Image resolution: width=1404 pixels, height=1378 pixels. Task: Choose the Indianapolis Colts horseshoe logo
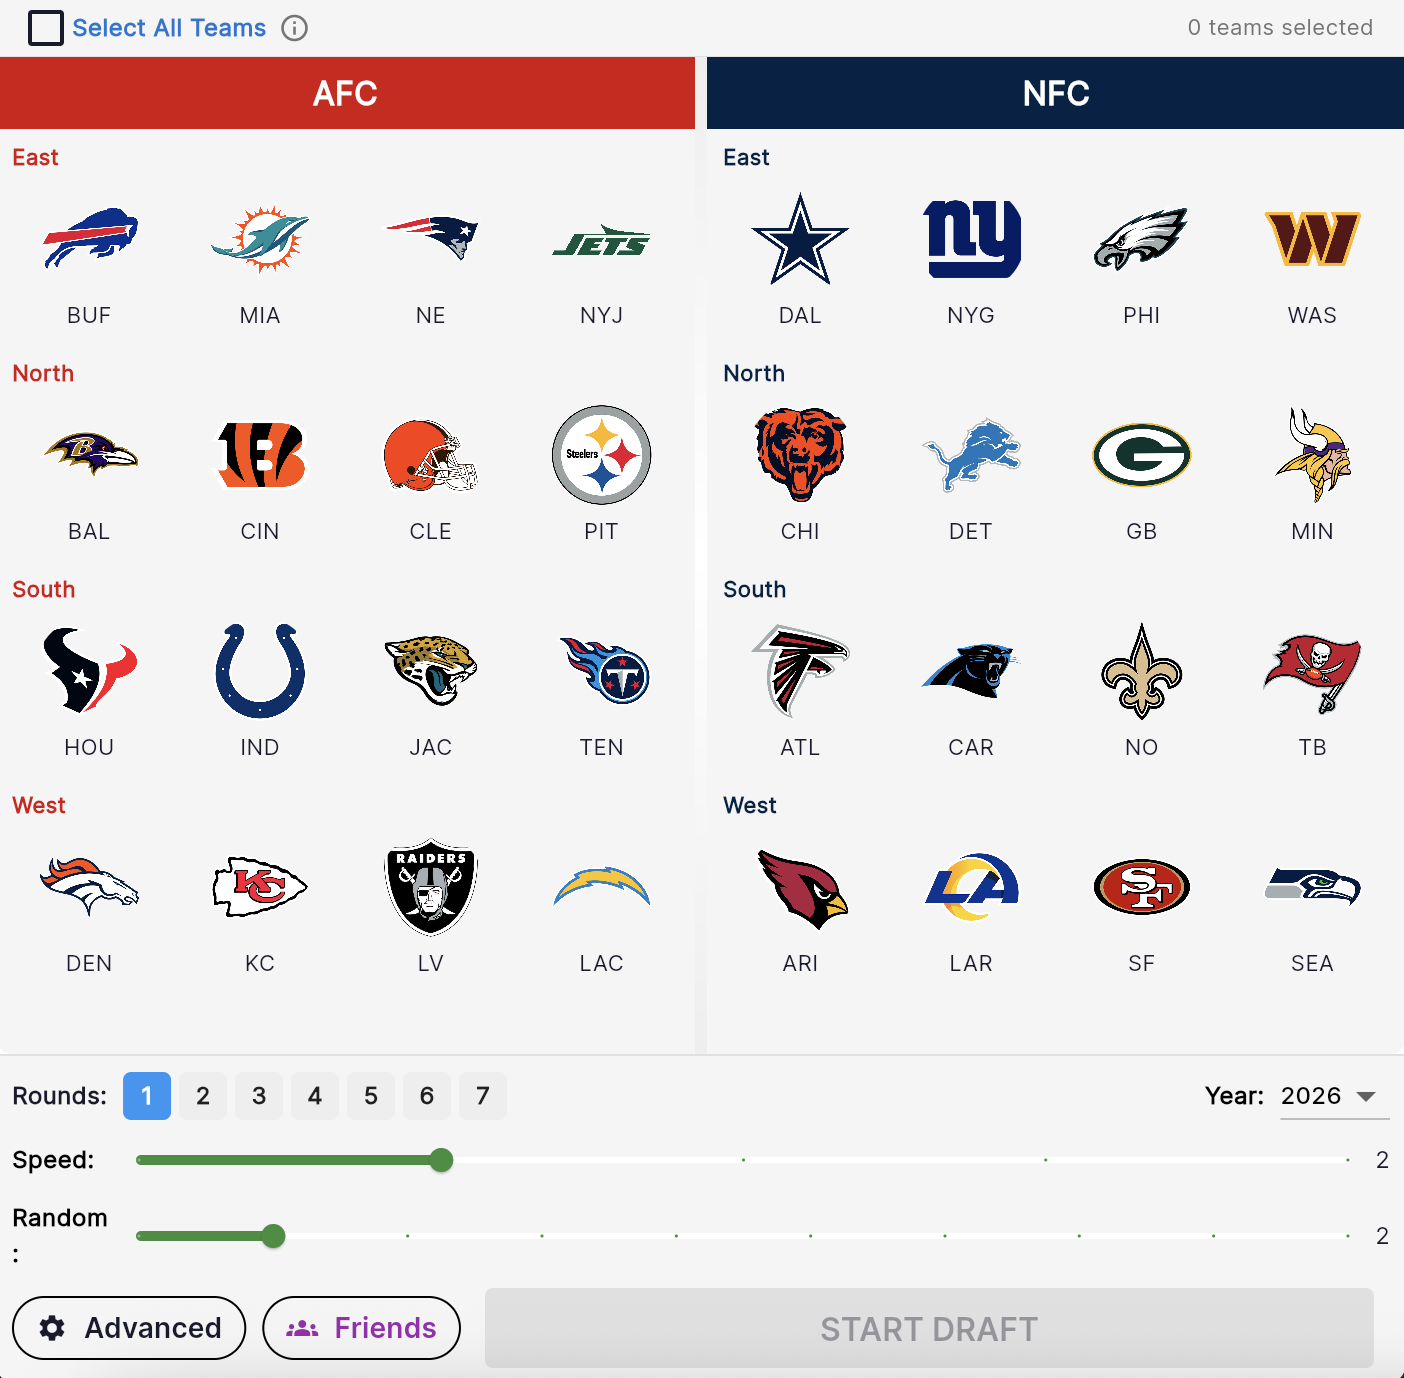pyautogui.click(x=260, y=671)
